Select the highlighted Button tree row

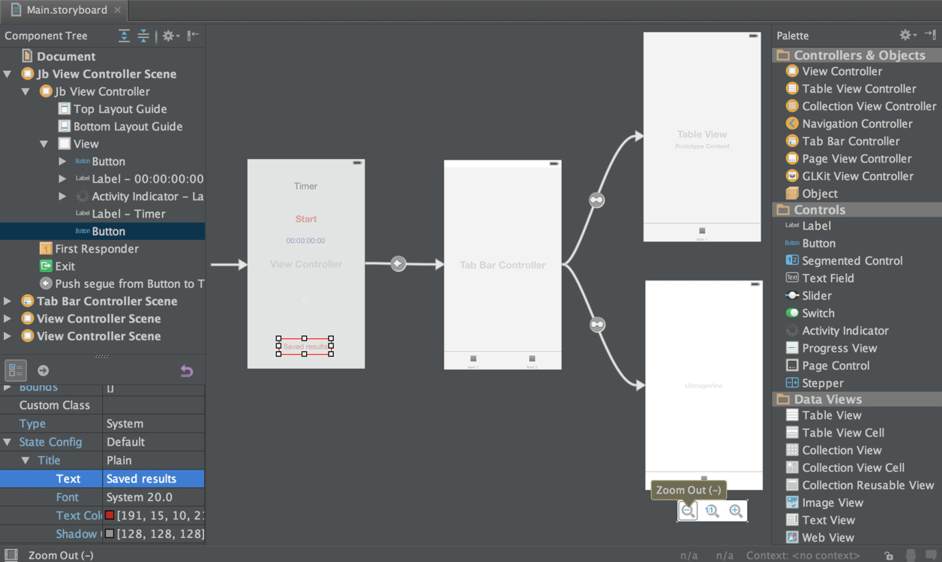click(x=102, y=231)
